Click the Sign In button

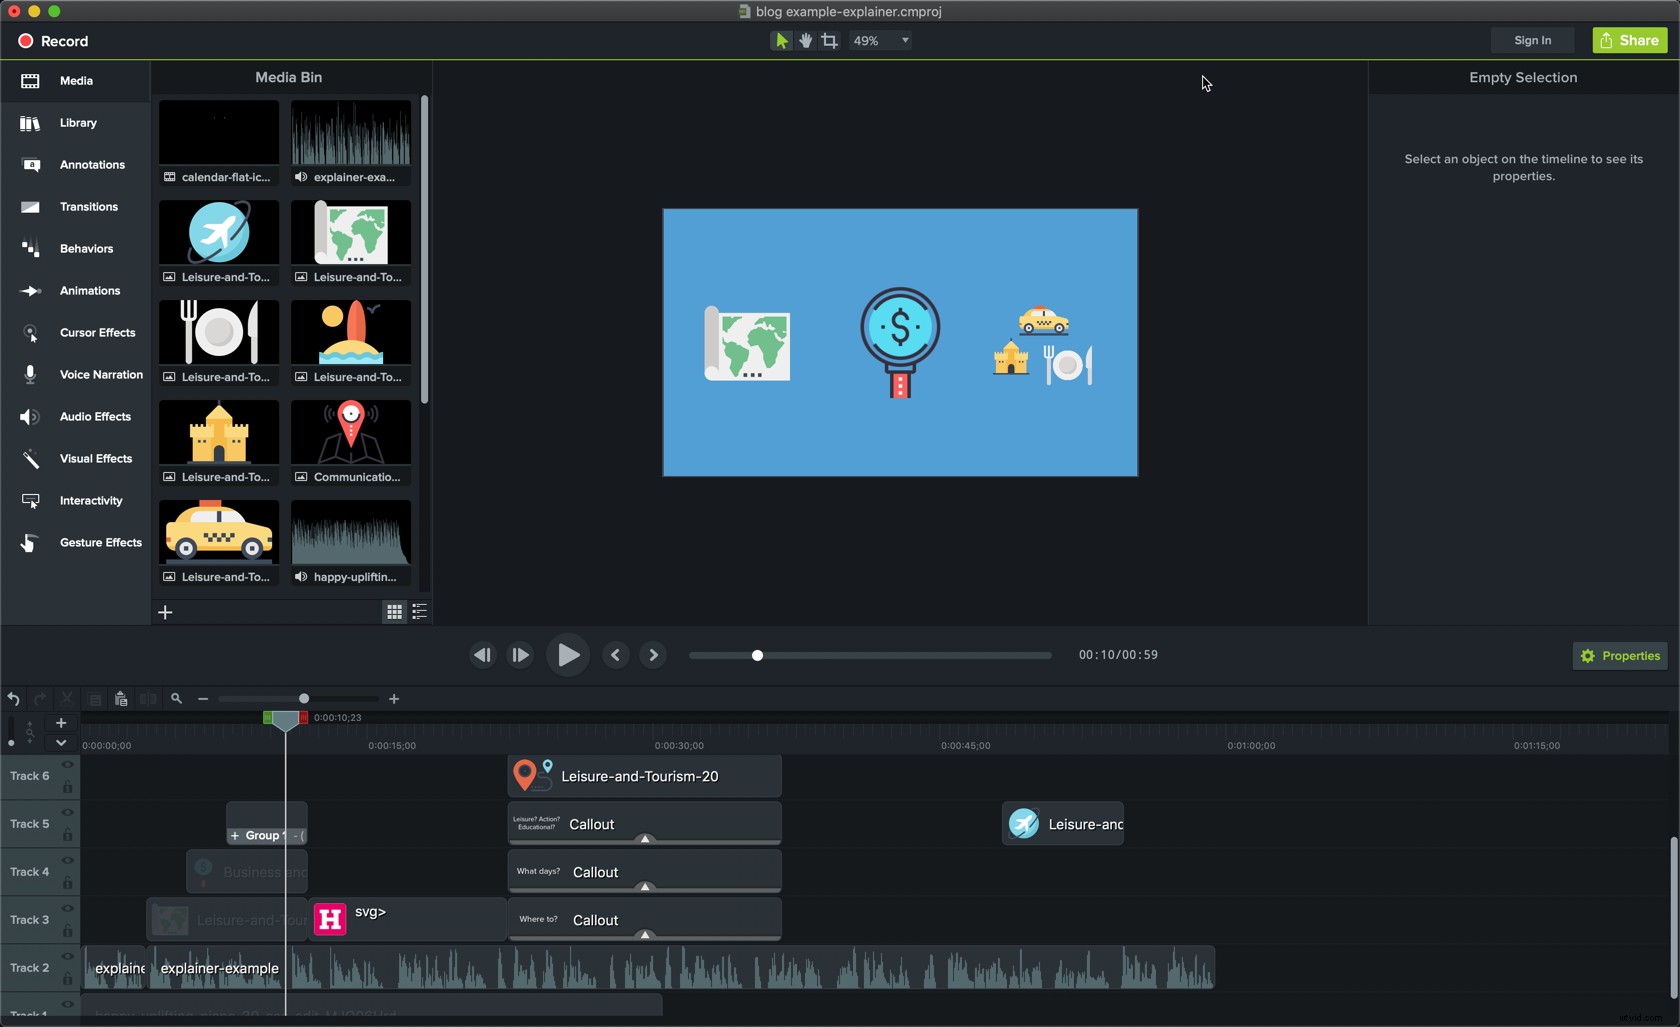(x=1532, y=40)
